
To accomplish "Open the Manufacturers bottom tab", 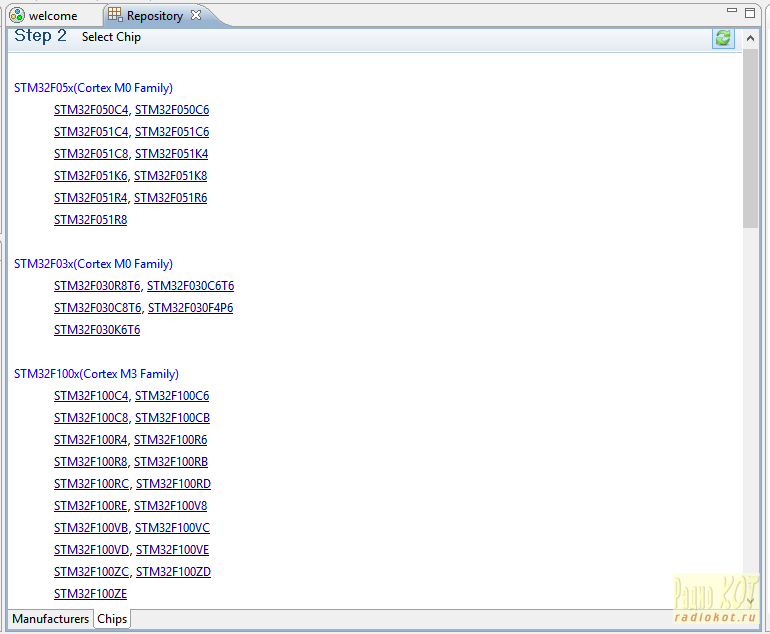I will [50, 619].
